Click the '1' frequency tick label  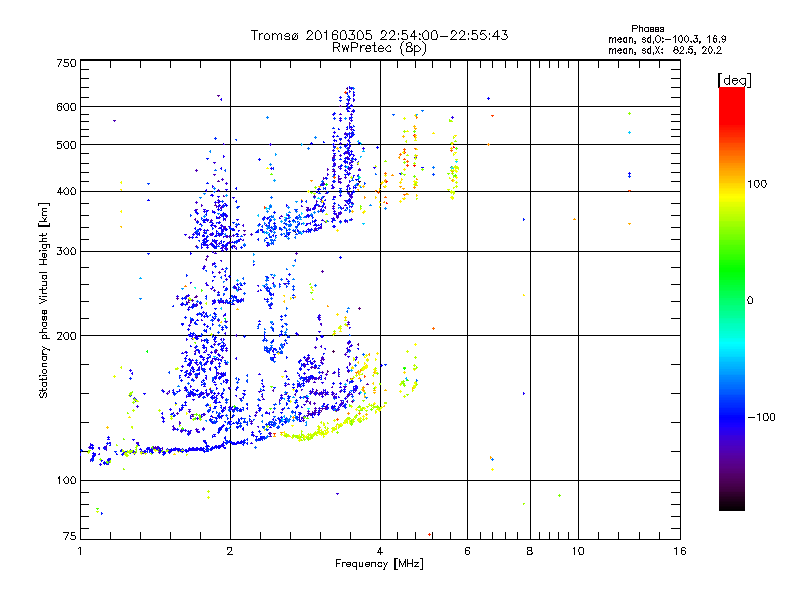point(80,551)
